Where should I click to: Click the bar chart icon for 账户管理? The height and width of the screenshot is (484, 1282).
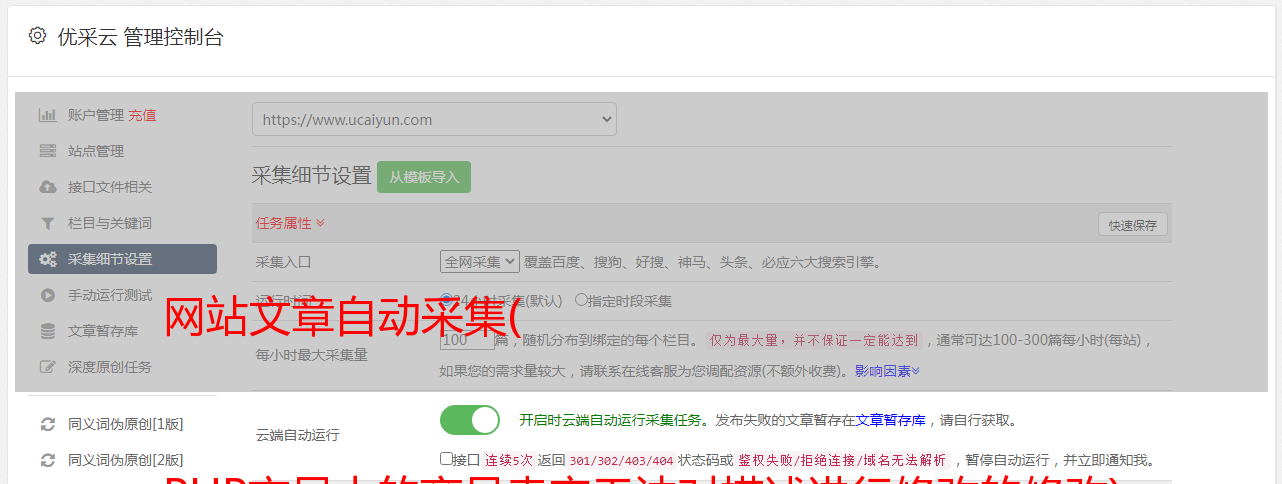pos(47,115)
